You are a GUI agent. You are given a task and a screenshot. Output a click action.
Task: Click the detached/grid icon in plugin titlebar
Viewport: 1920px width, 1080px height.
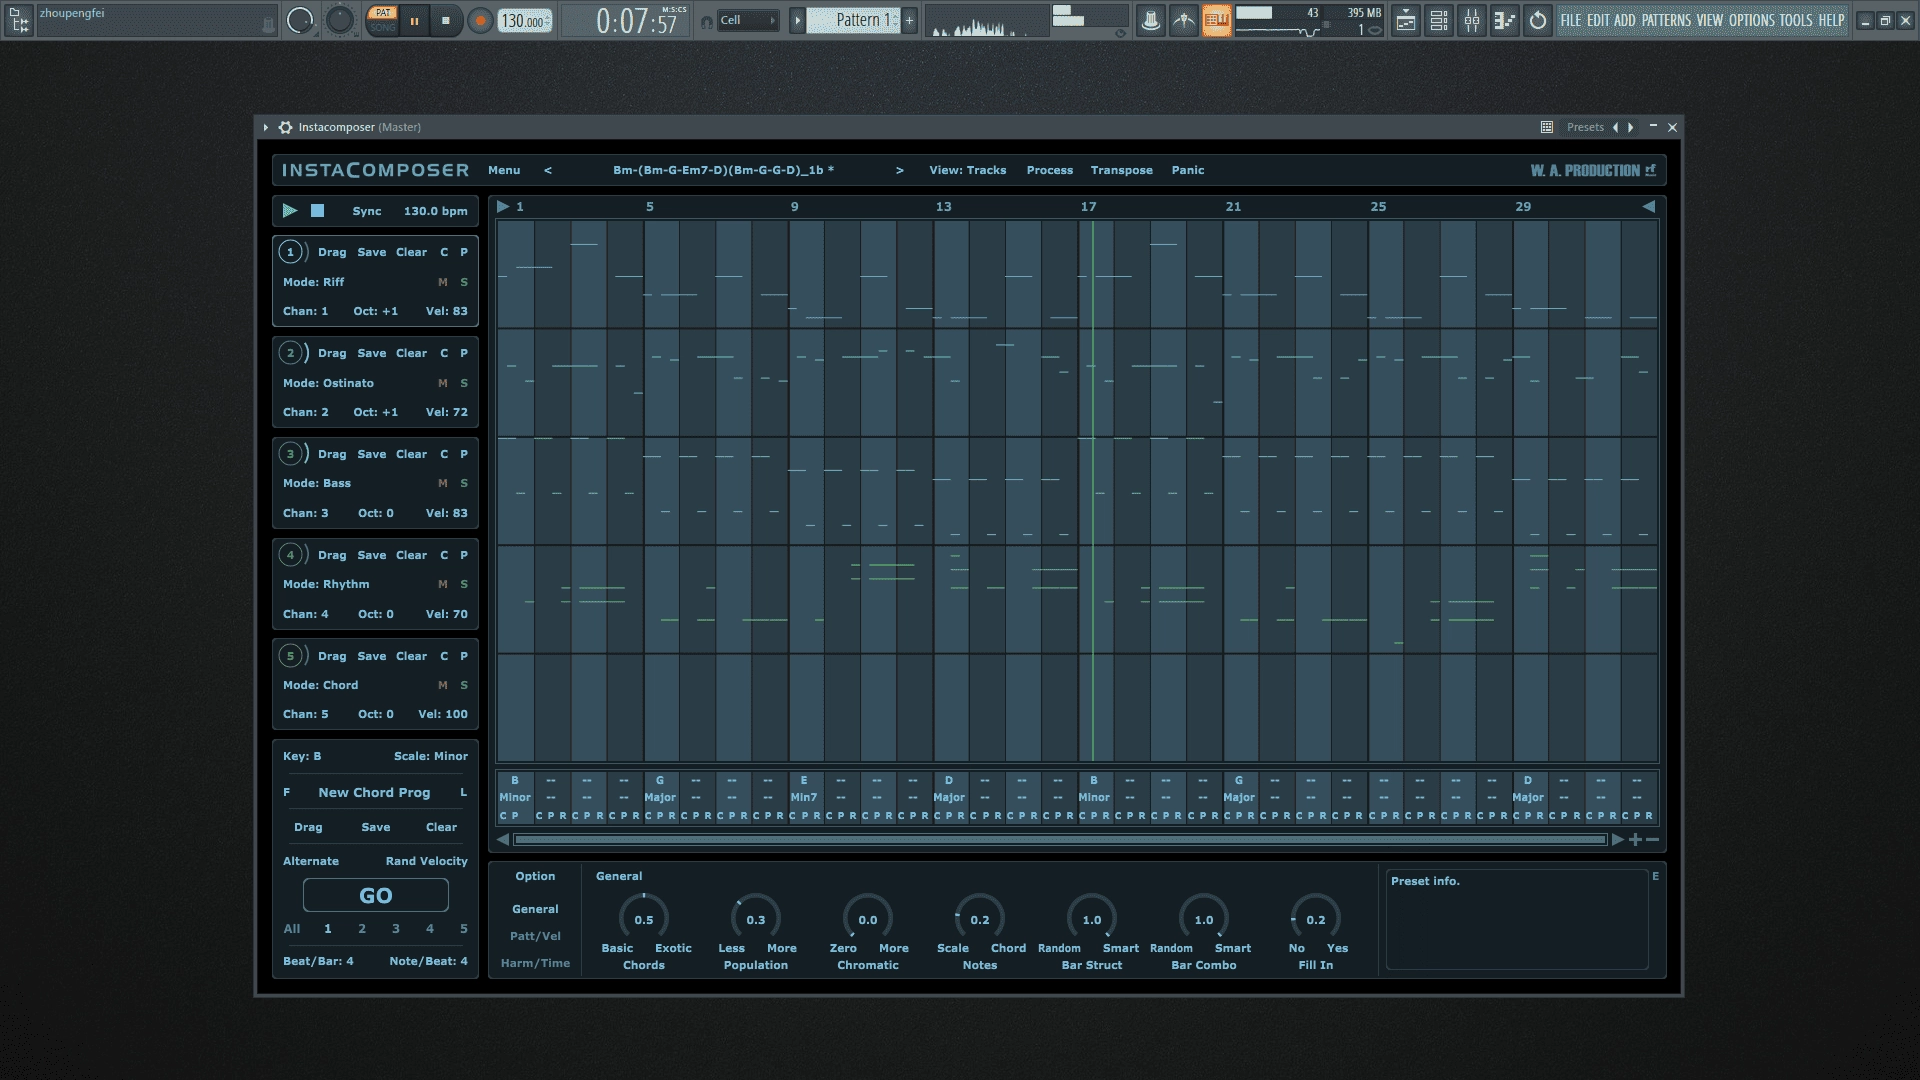point(1547,127)
